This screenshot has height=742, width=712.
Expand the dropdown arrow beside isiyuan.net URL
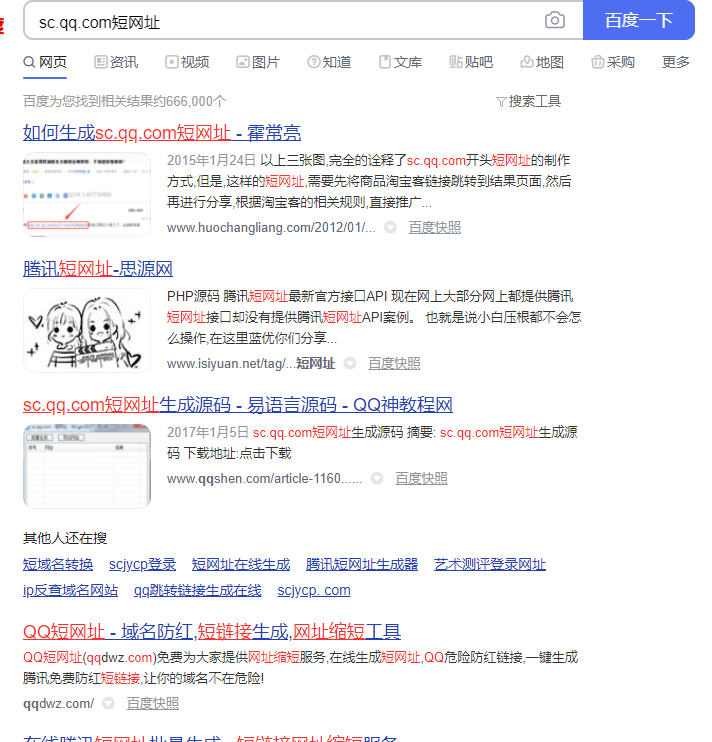[350, 363]
